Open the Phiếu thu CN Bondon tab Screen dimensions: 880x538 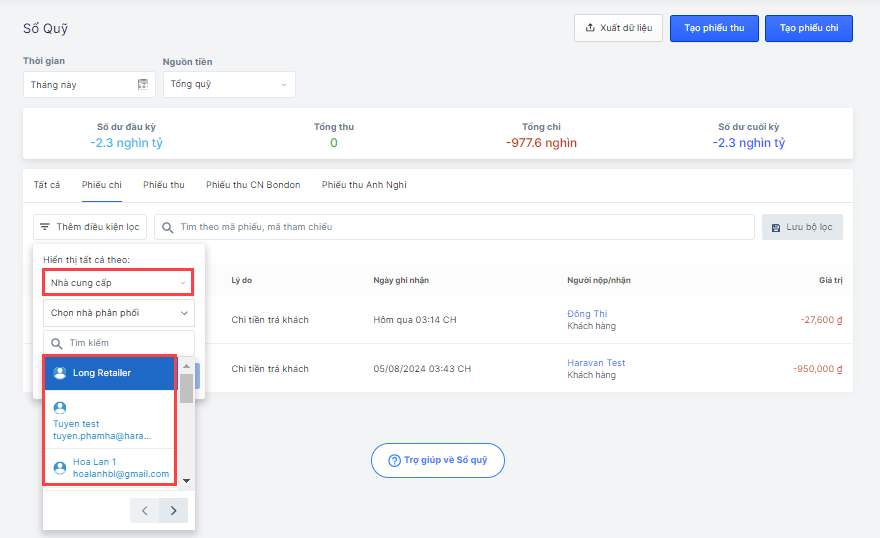click(x=253, y=185)
